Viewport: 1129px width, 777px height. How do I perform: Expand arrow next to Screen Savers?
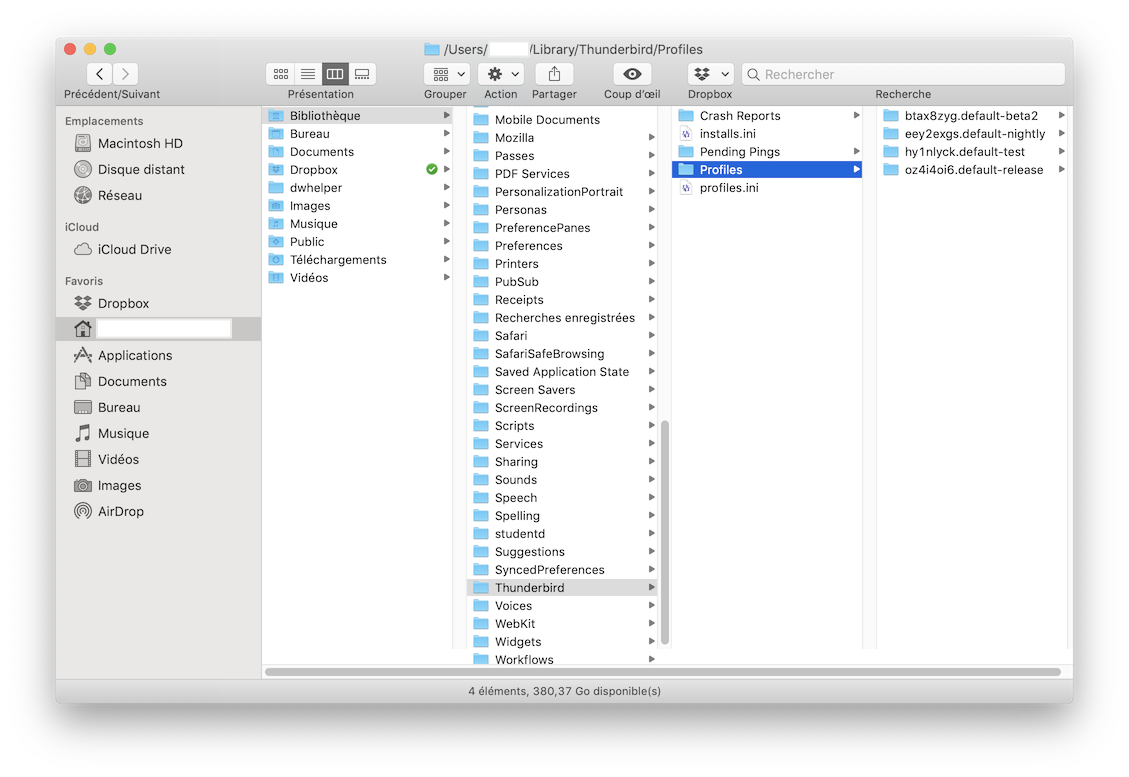pos(652,390)
